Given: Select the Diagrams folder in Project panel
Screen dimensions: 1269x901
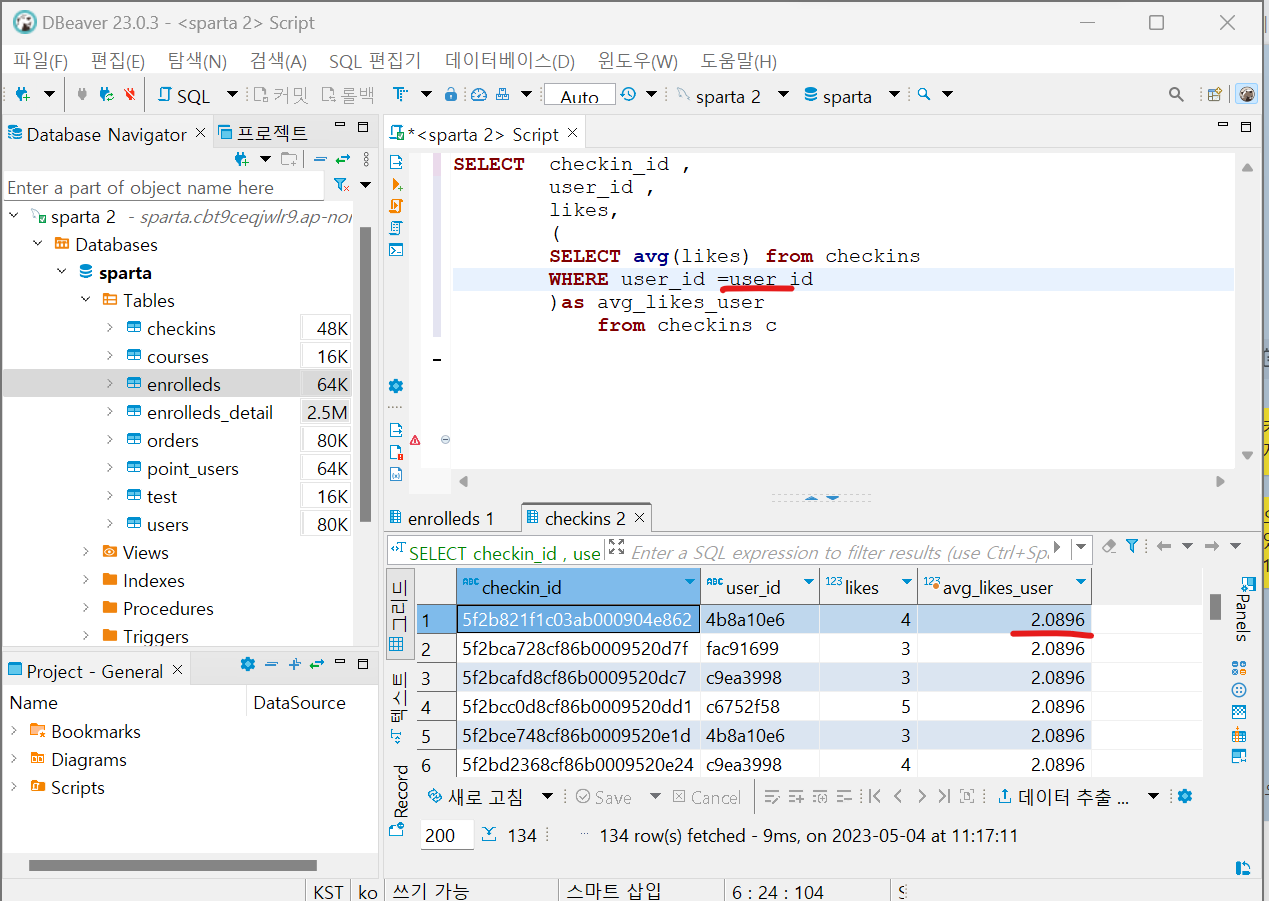Looking at the screenshot, I should [x=89, y=759].
